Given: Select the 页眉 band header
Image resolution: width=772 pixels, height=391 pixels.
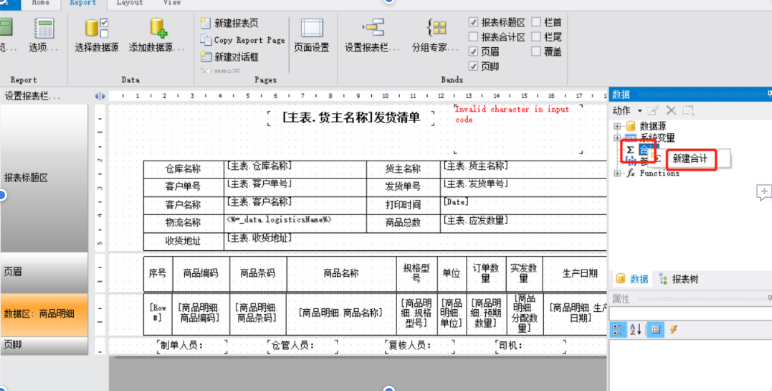Looking at the screenshot, I should coord(44,272).
